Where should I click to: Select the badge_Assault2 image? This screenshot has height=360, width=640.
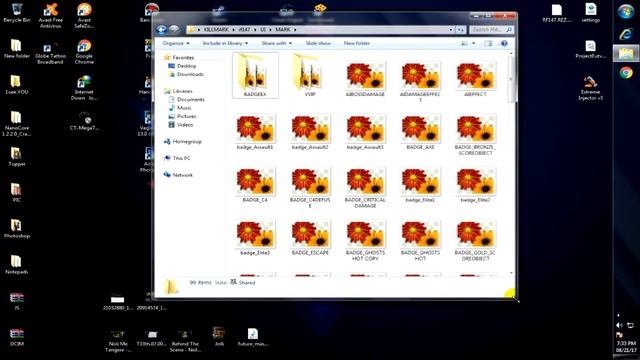[x=310, y=131]
